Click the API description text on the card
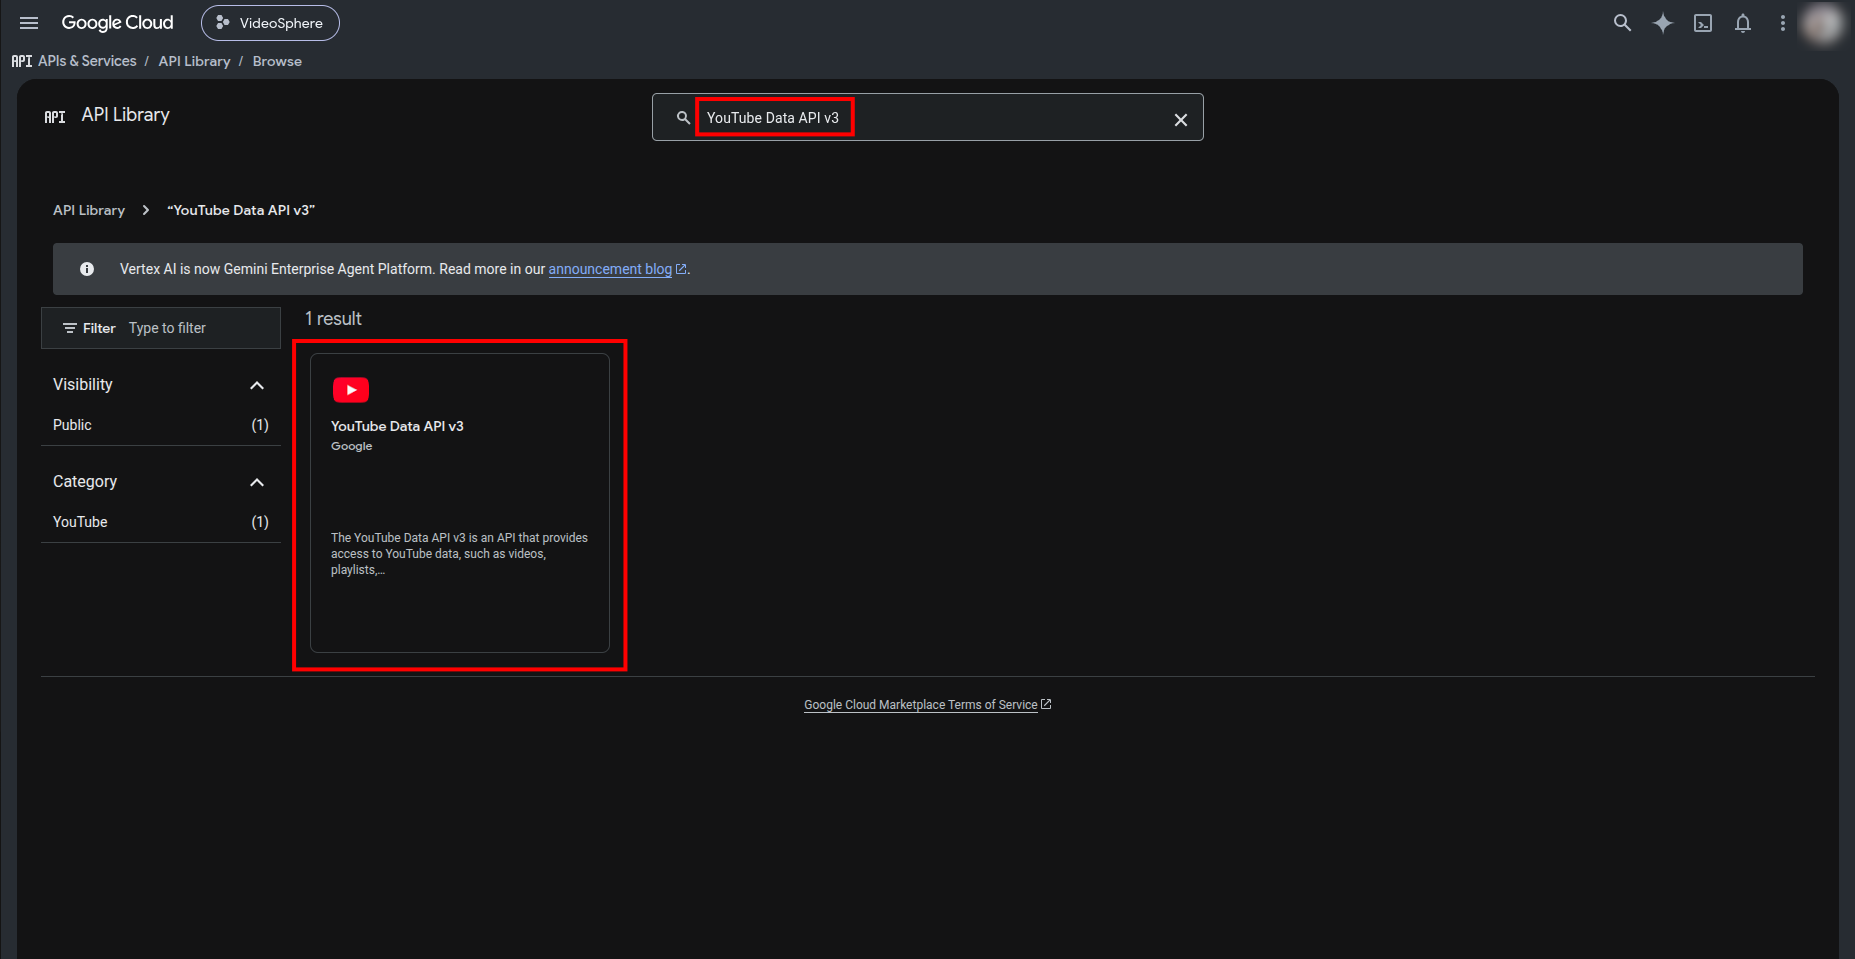Image resolution: width=1855 pixels, height=959 pixels. (x=460, y=554)
